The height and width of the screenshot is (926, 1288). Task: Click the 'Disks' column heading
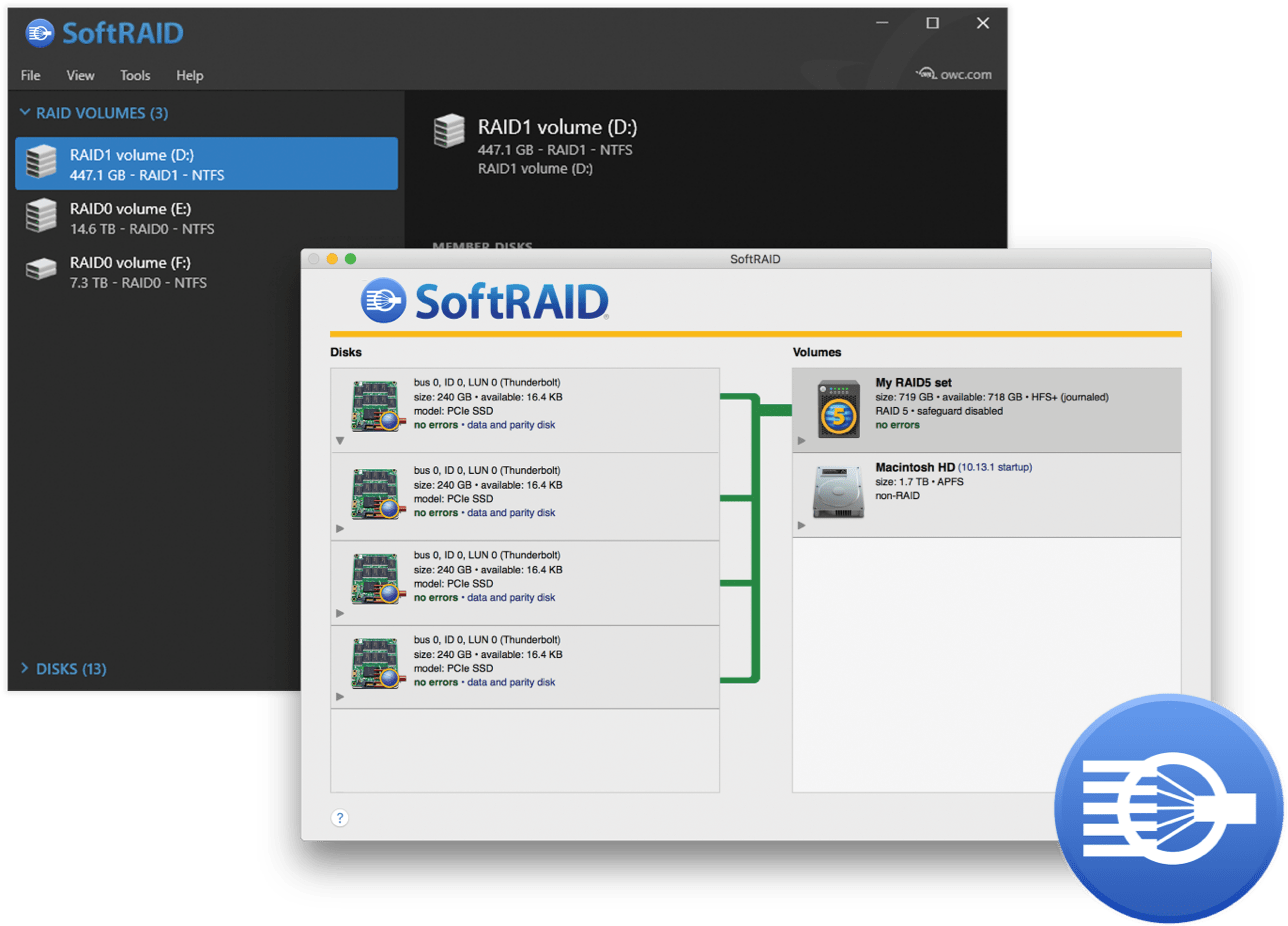click(x=345, y=352)
